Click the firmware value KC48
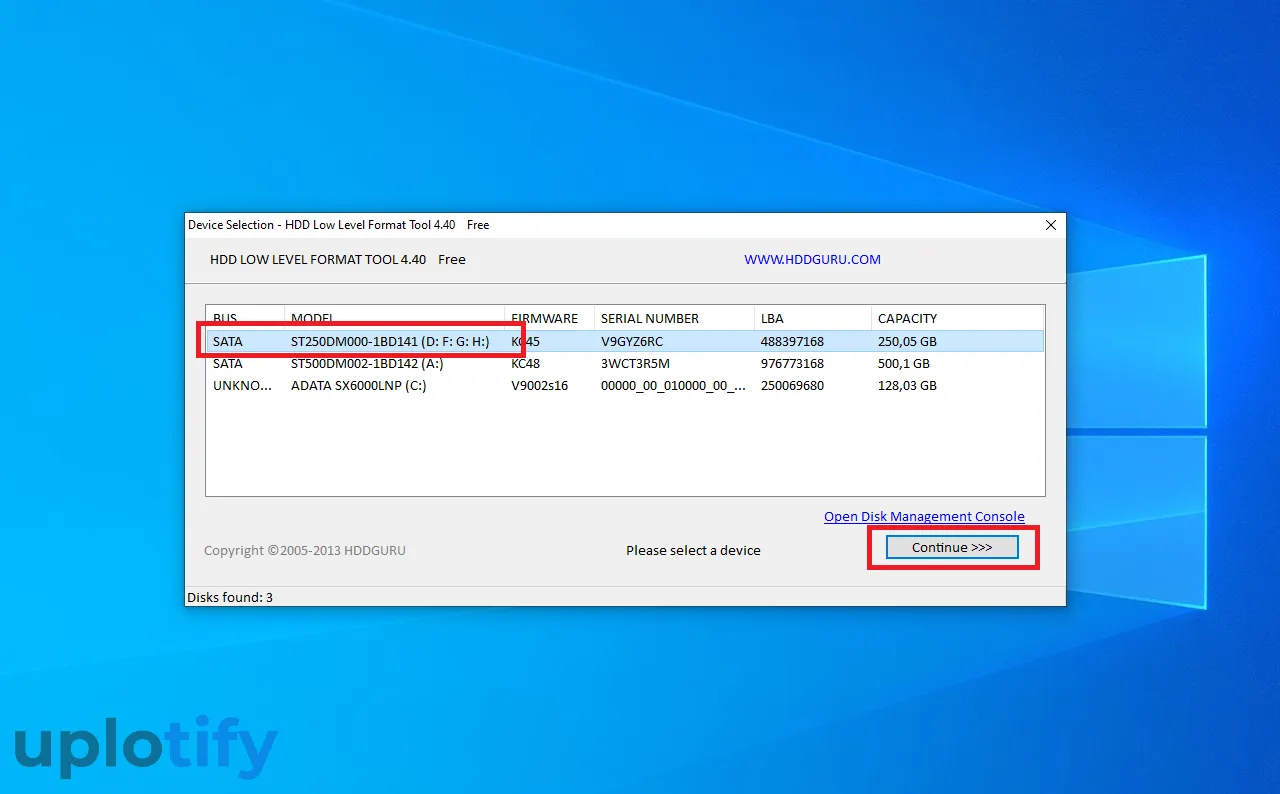 pyautogui.click(x=525, y=363)
